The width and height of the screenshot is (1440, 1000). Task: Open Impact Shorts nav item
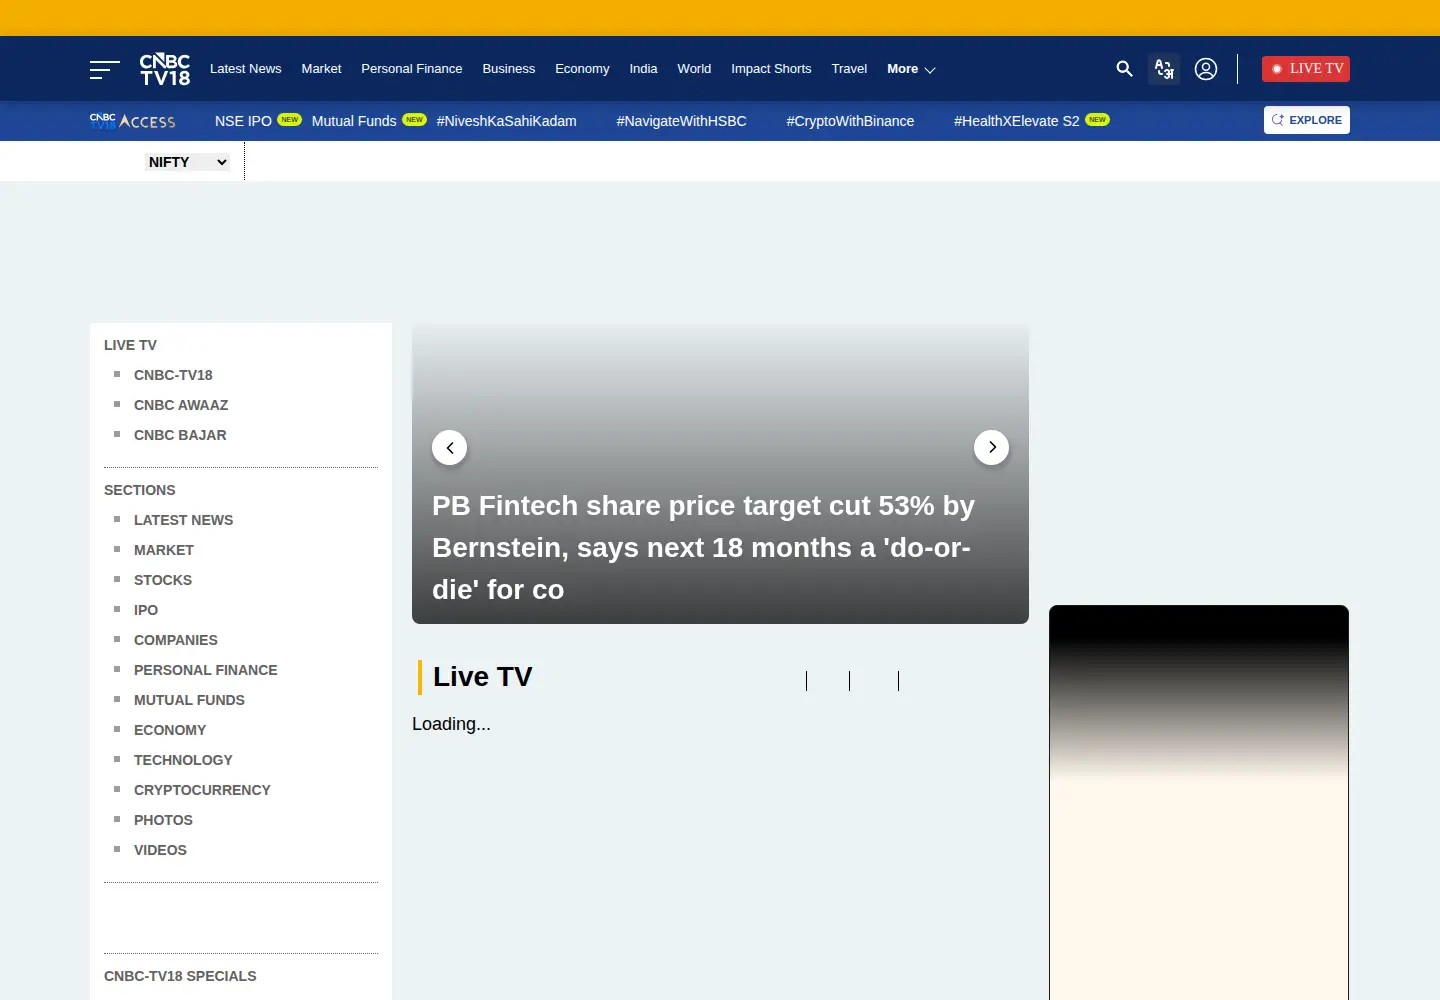771,69
